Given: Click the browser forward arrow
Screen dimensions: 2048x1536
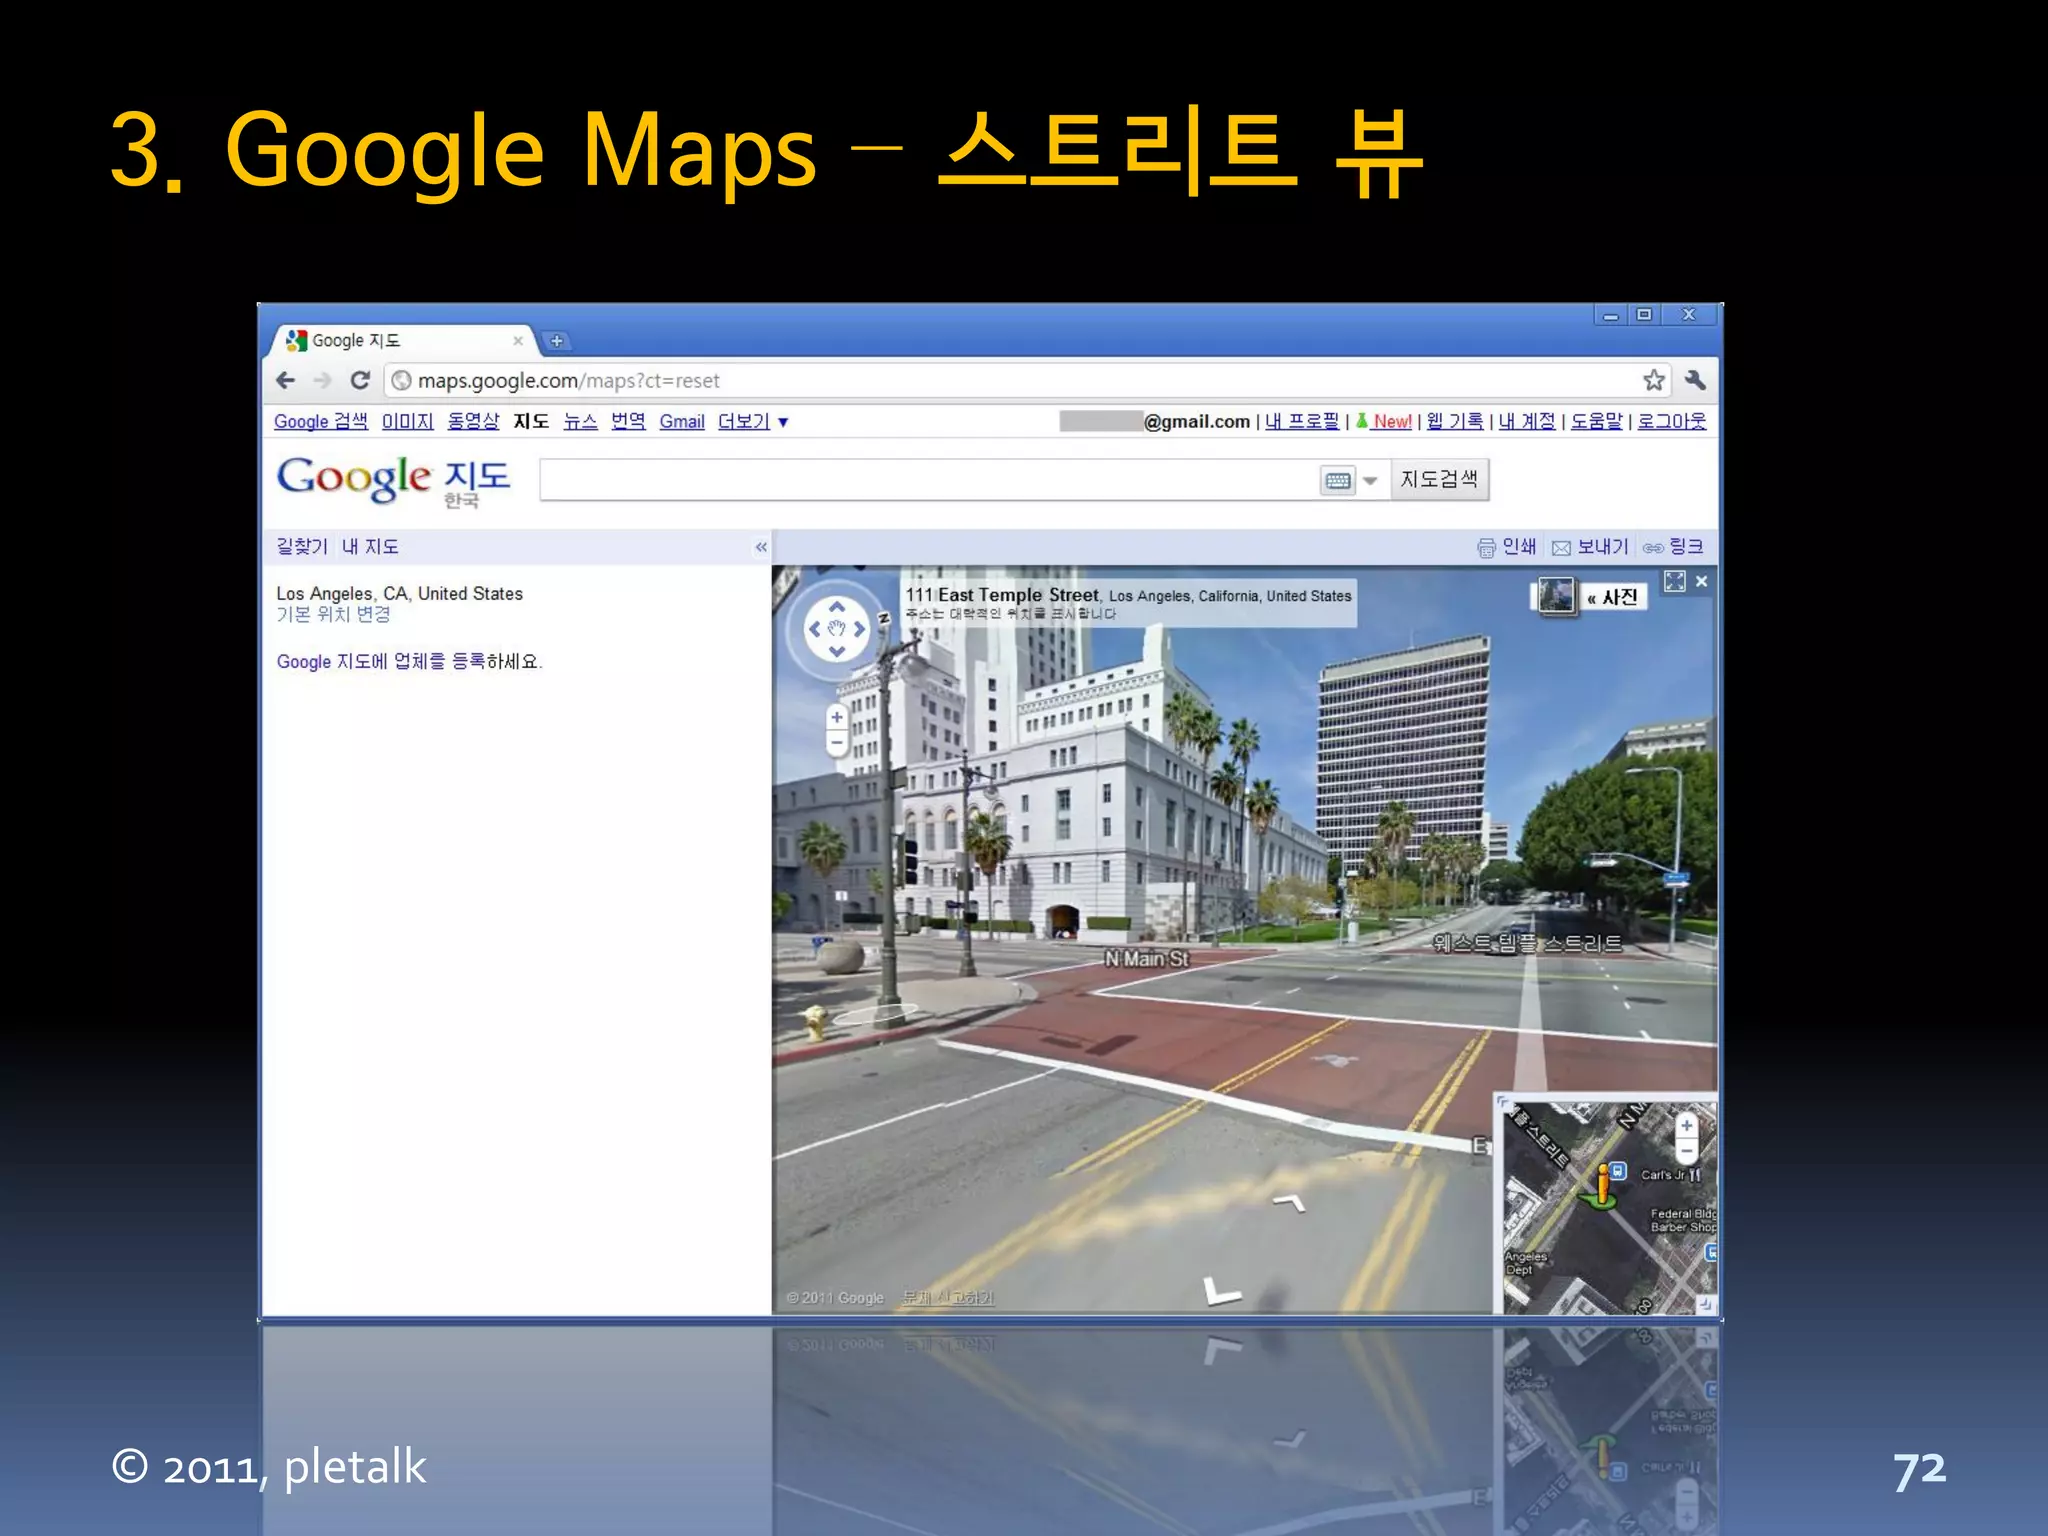Looking at the screenshot, I should click(322, 381).
